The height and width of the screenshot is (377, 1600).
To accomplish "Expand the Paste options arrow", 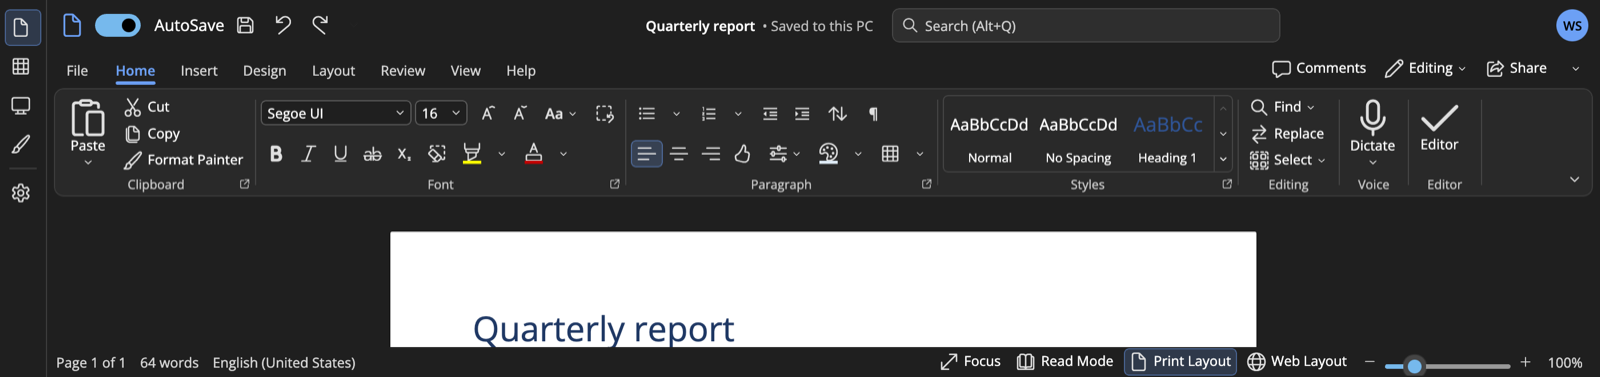I will click(88, 162).
